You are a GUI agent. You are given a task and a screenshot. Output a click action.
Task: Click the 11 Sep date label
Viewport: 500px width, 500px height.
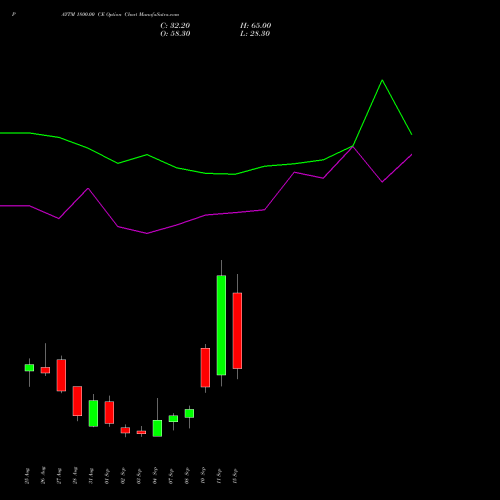[219, 476]
